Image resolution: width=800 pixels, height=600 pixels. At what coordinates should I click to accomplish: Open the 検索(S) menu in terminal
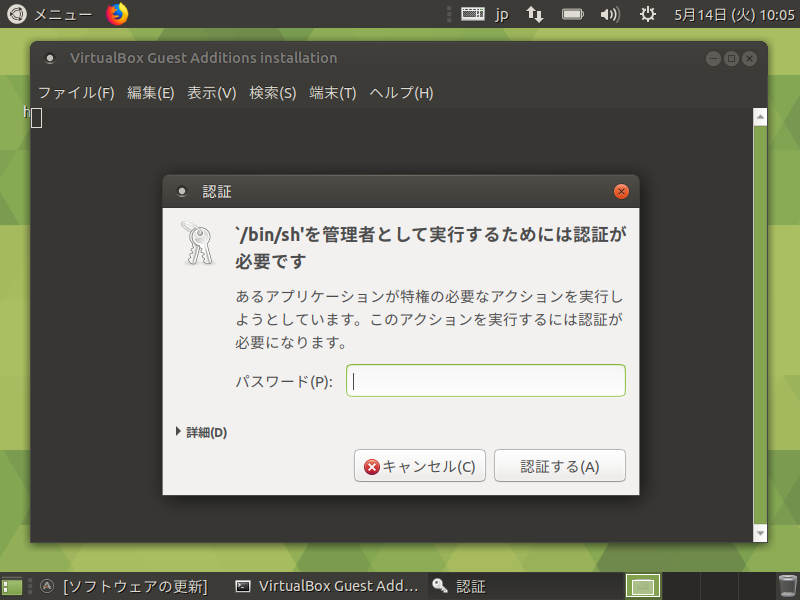coord(272,93)
